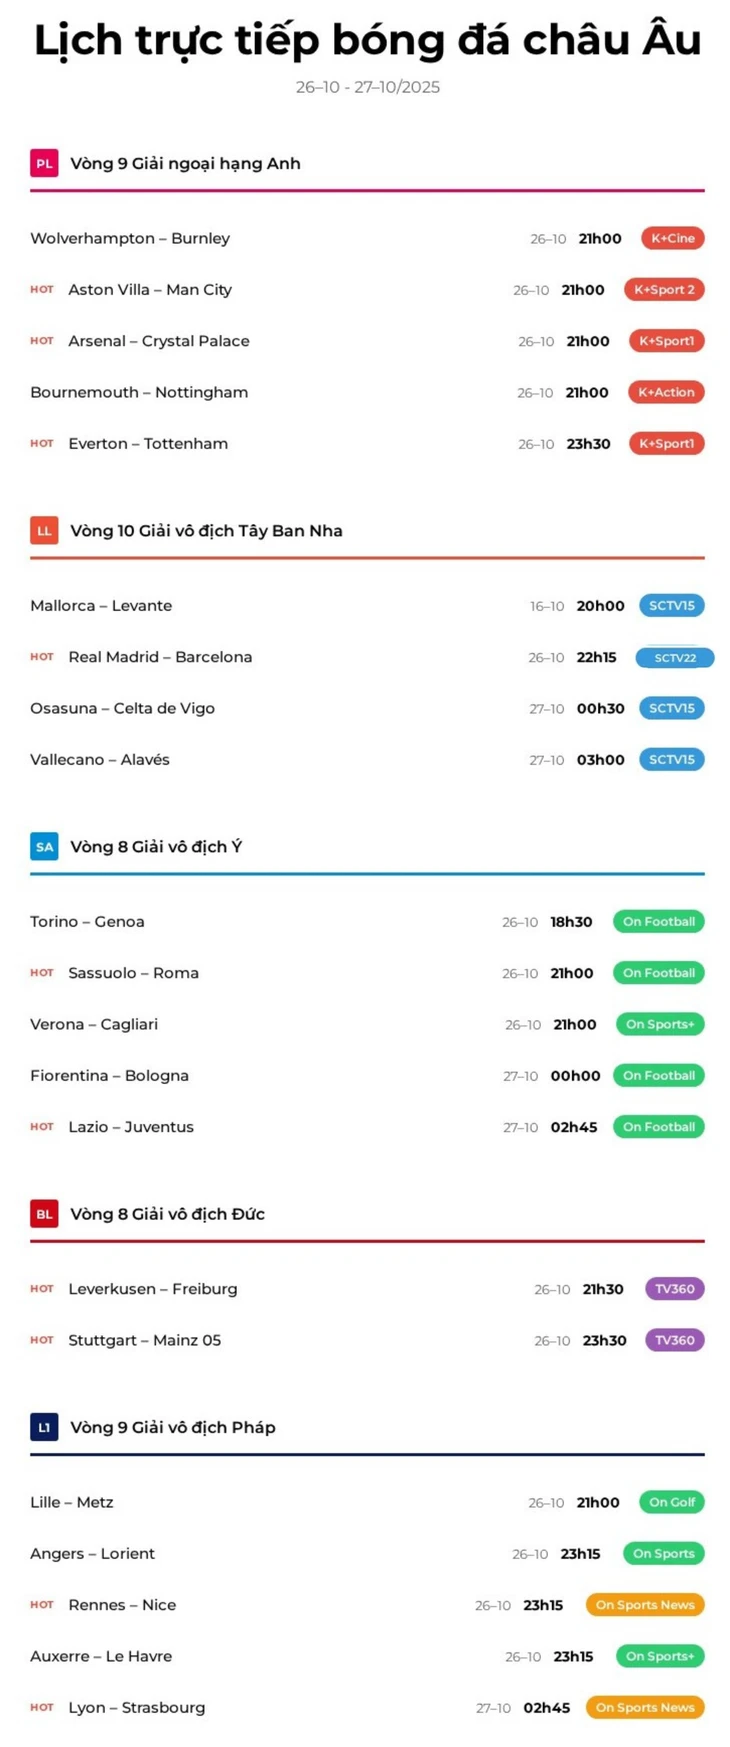
Task: Select the K+Cine channel badge for Wolverhampton – Burnley
Action: (x=673, y=238)
